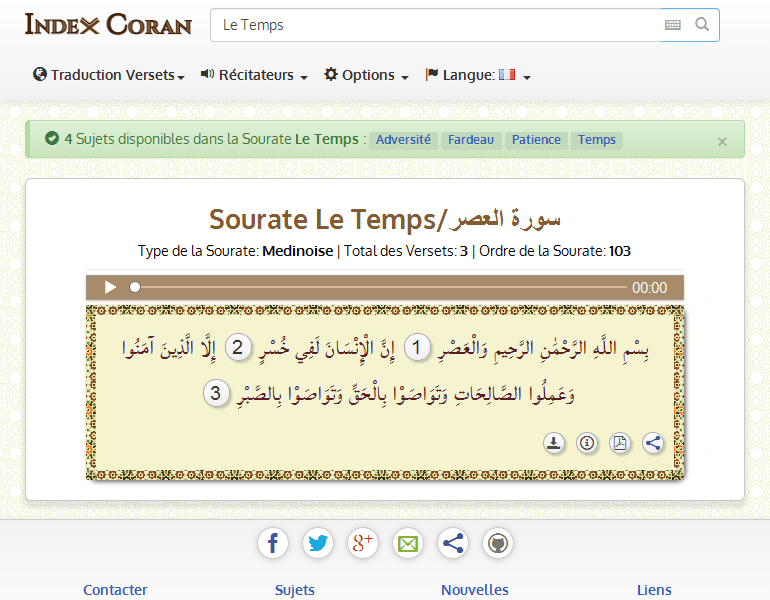
Task: Share on Facebook
Action: pyautogui.click(x=273, y=543)
